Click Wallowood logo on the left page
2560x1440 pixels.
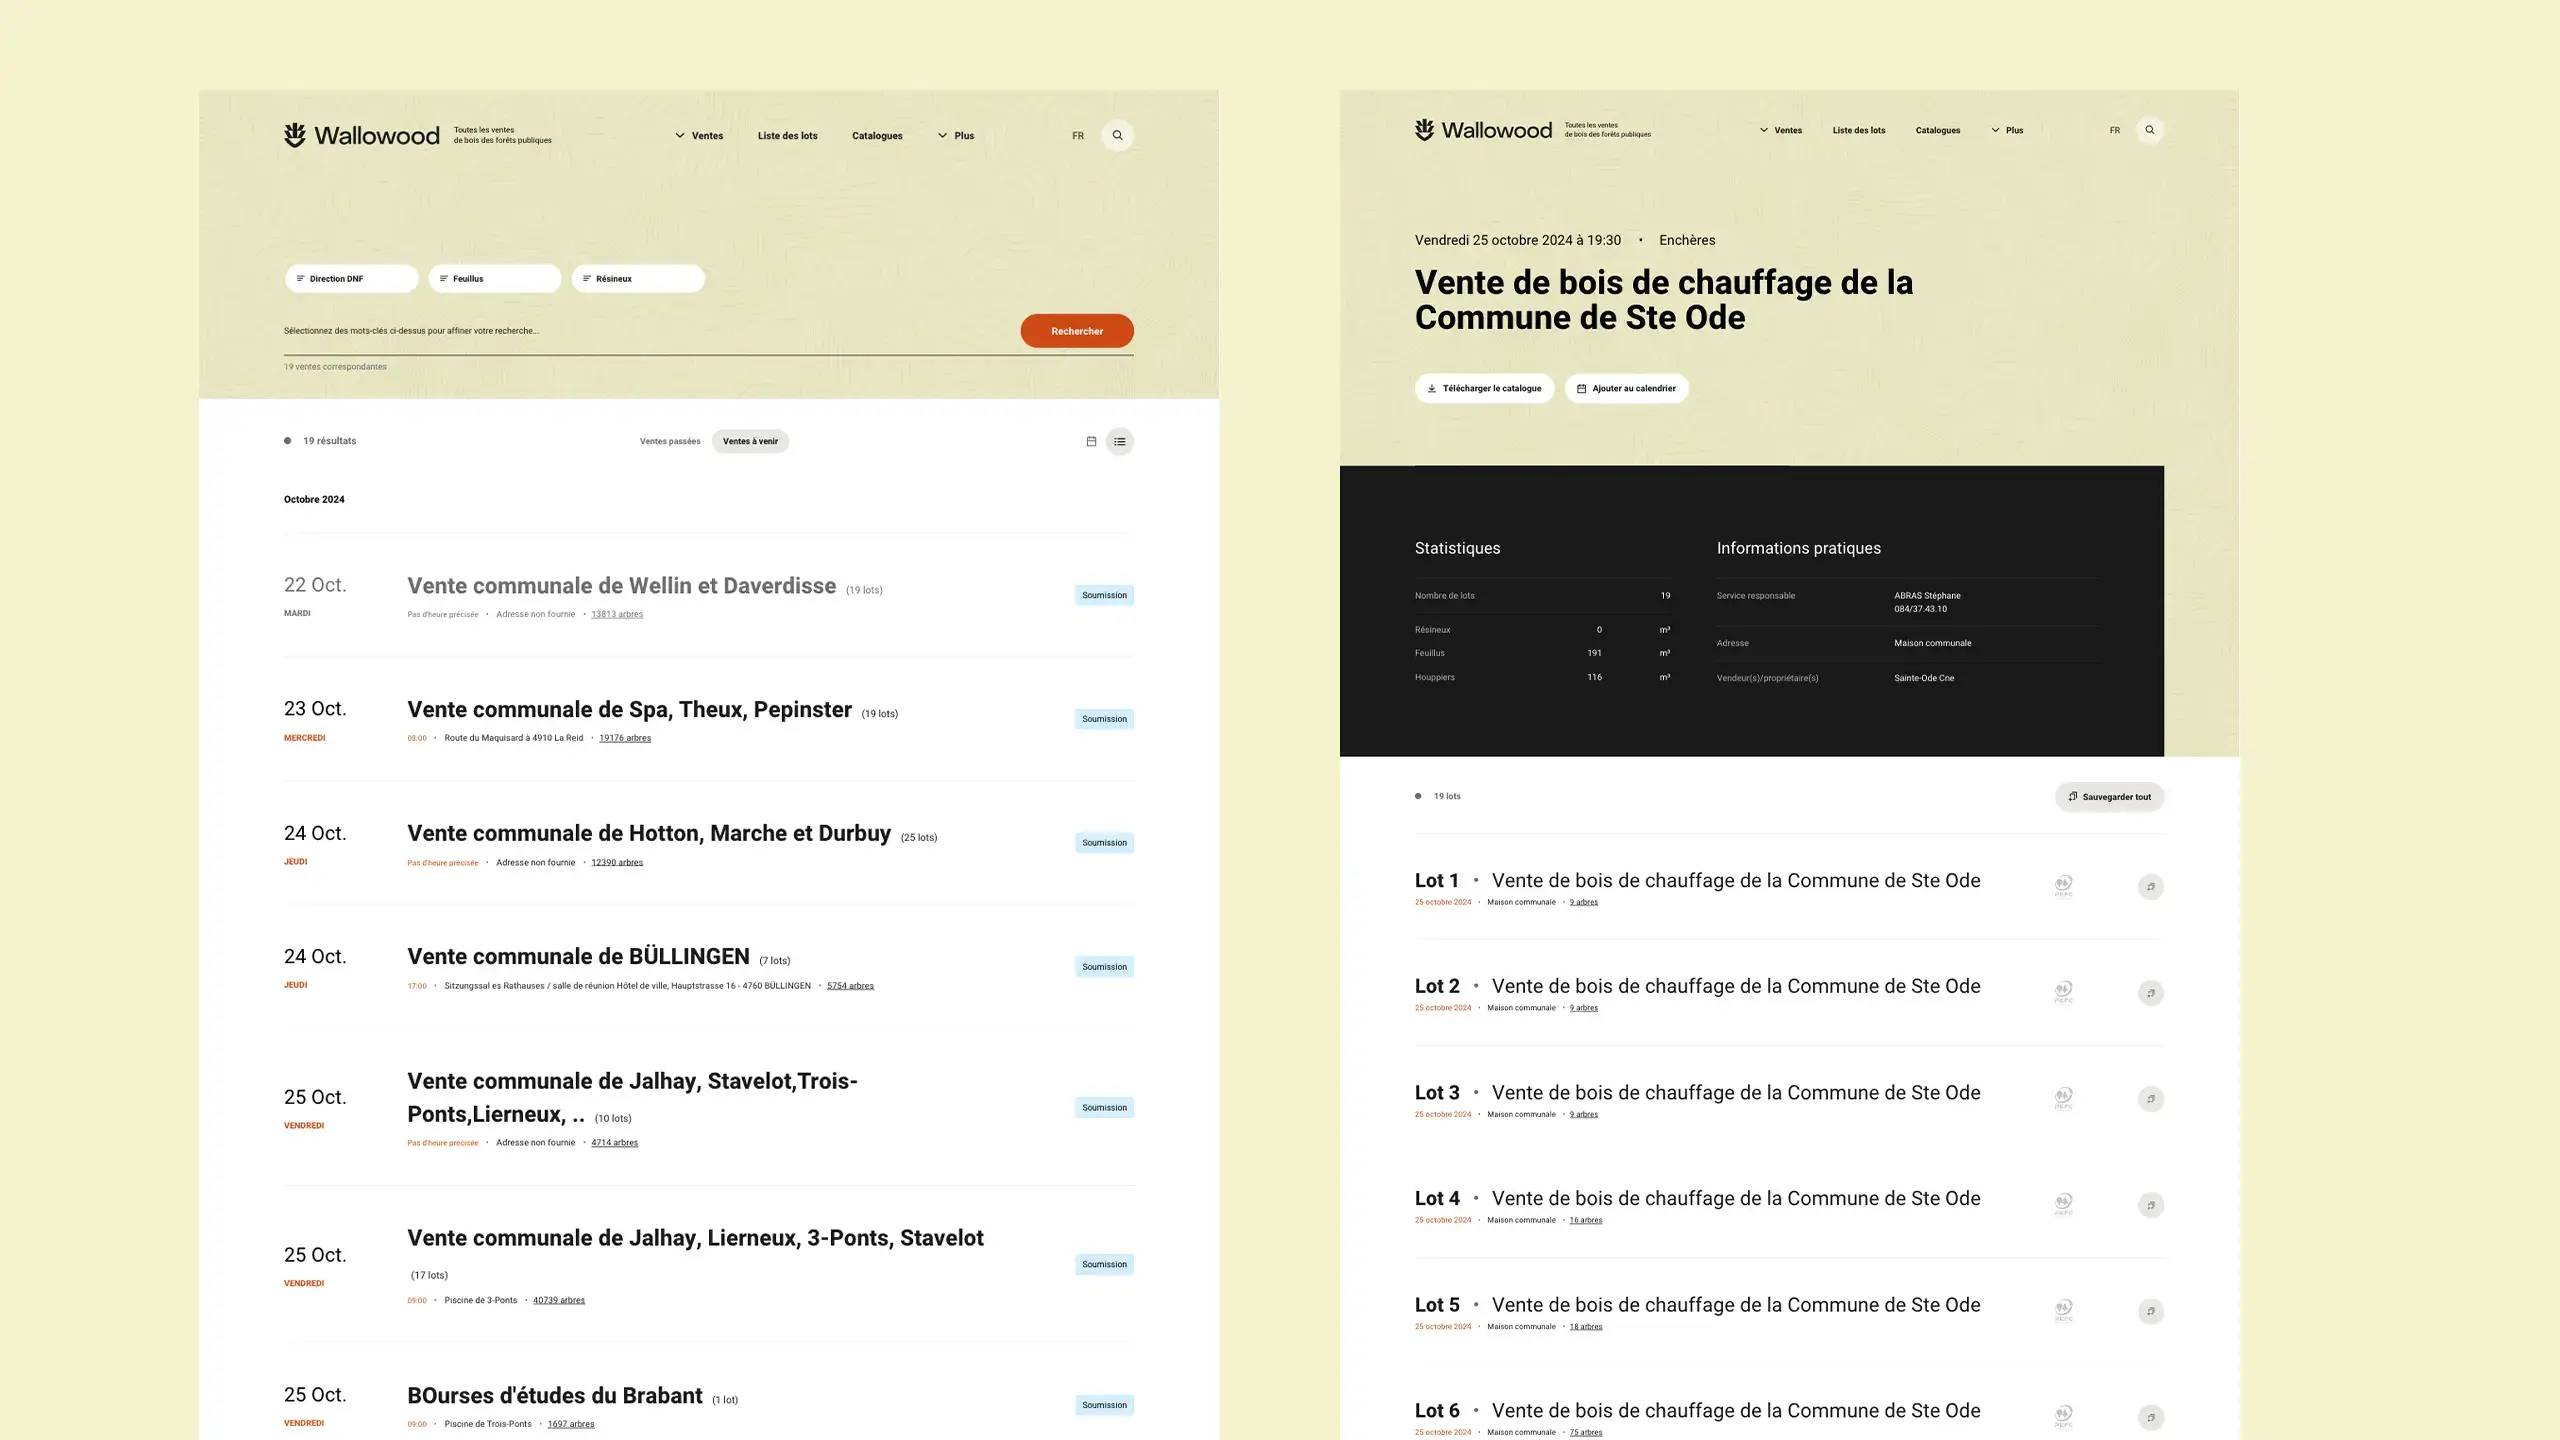click(x=361, y=135)
